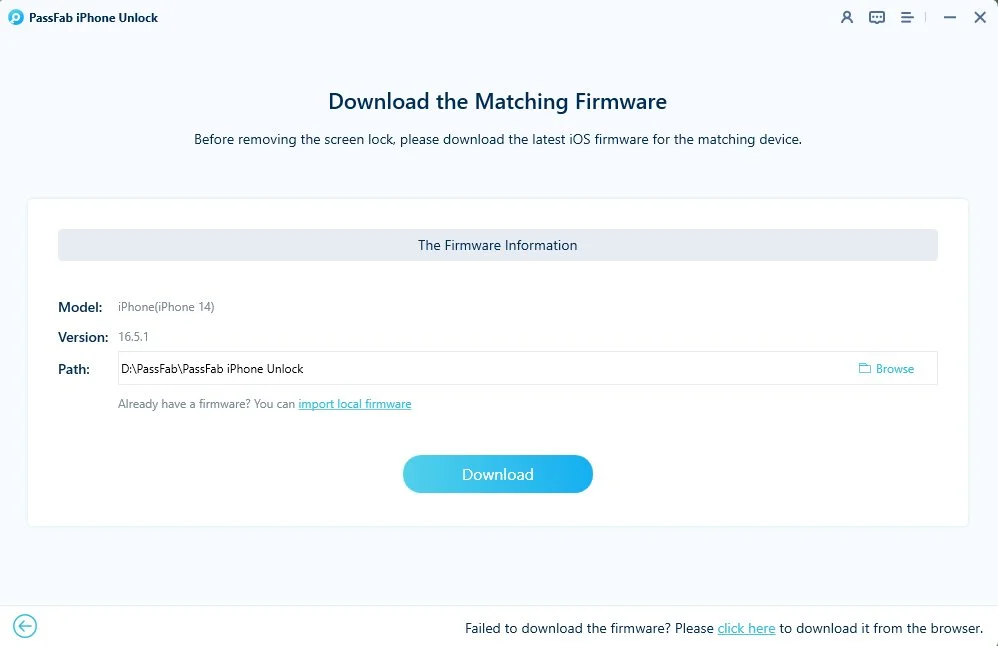
Task: Select the Version text 16.5.1
Action: pos(134,337)
